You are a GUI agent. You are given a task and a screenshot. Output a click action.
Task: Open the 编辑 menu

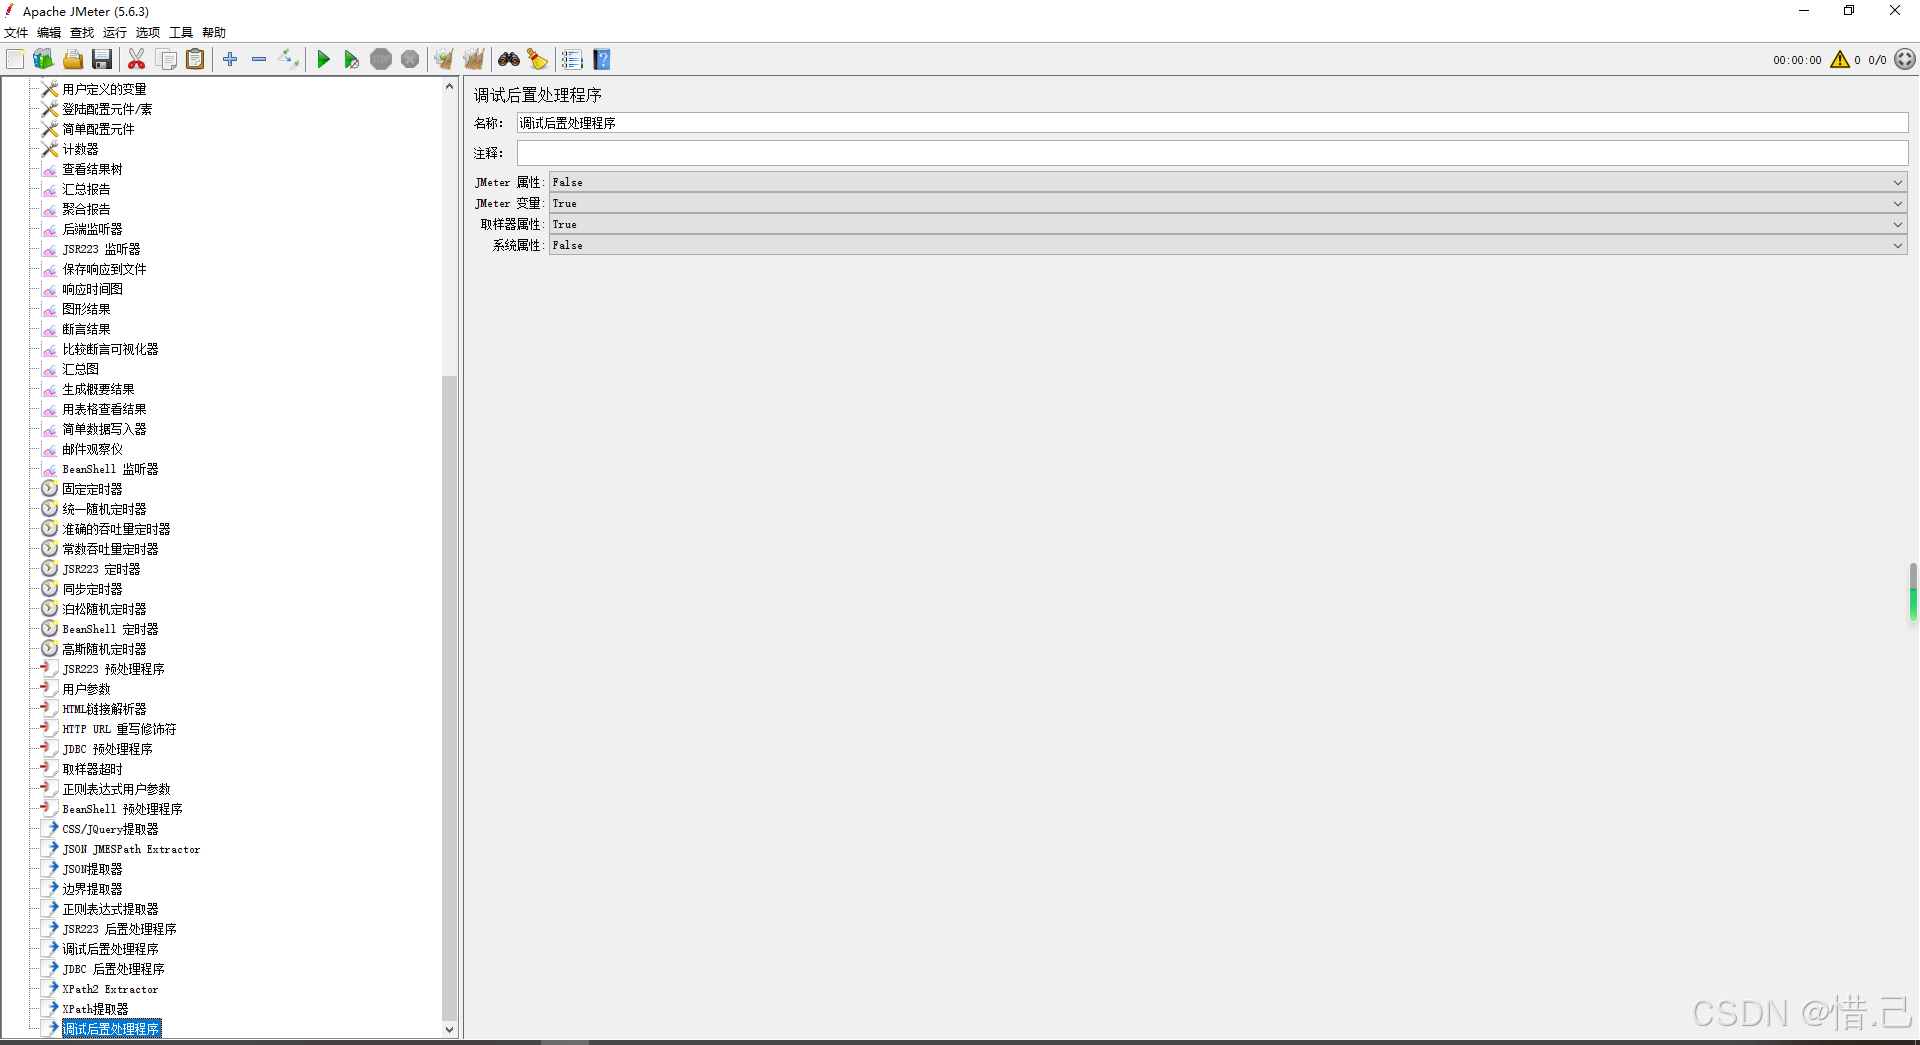click(x=49, y=33)
